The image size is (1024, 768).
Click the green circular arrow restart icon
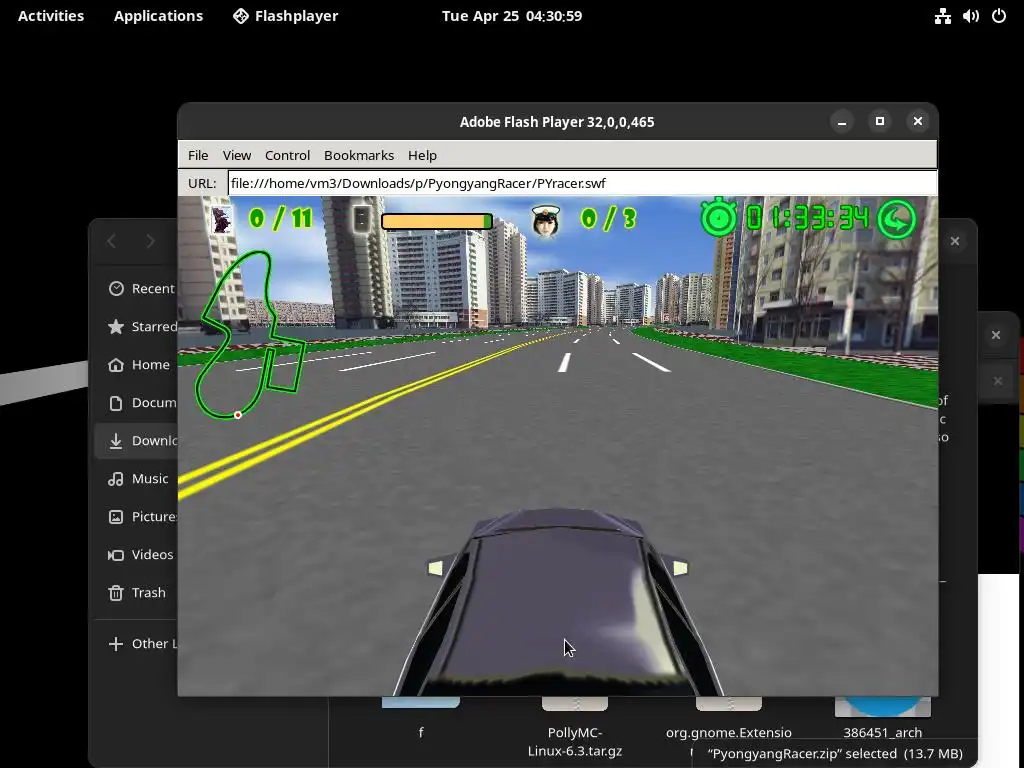[x=897, y=219]
